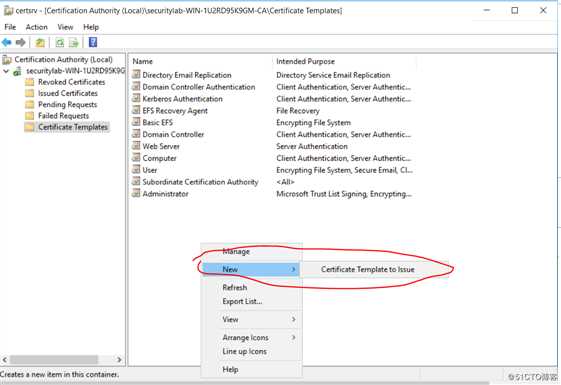The width and height of the screenshot is (561, 385).
Task: Open the Help menu in menu bar
Action: click(91, 27)
